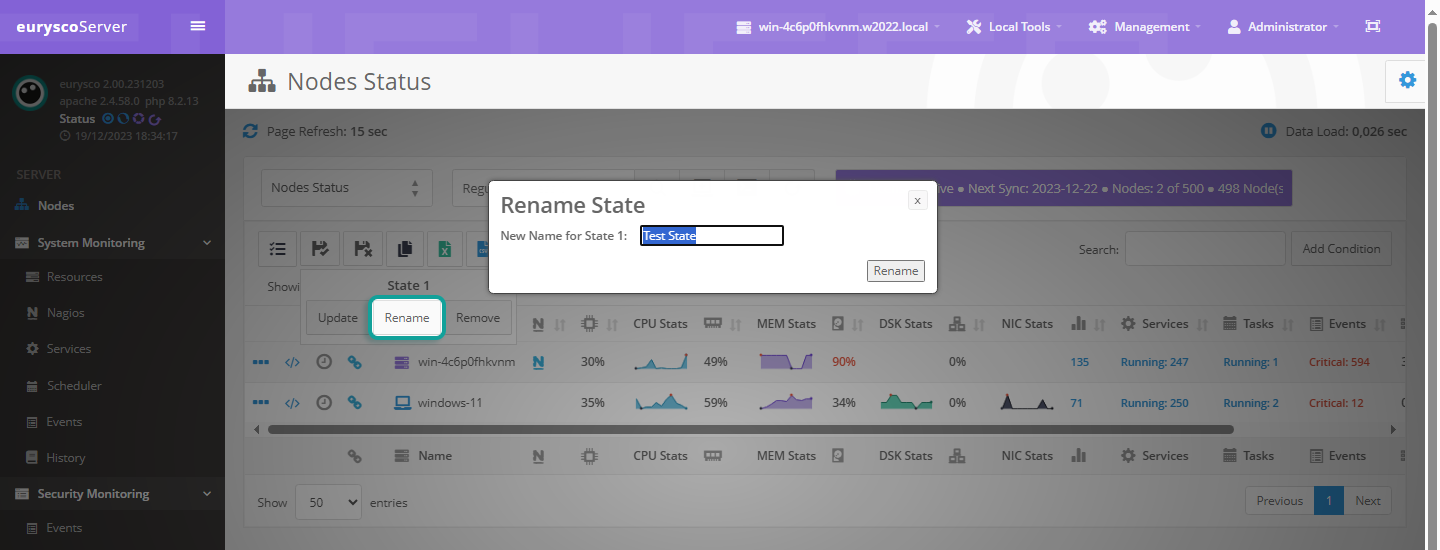The height and width of the screenshot is (550, 1440).
Task: Click clock icon in win-4c6p0fhkvnm row
Action: pos(324,361)
